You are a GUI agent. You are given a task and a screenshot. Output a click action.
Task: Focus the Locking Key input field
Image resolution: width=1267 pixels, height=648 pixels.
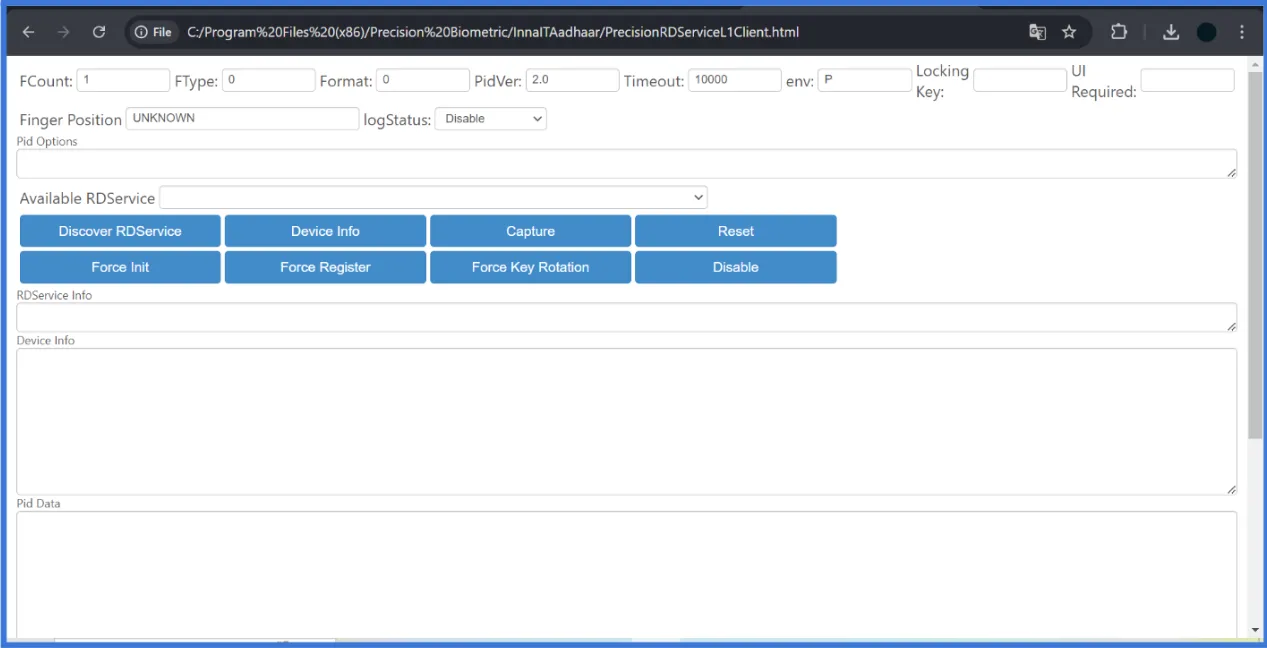click(x=1020, y=80)
